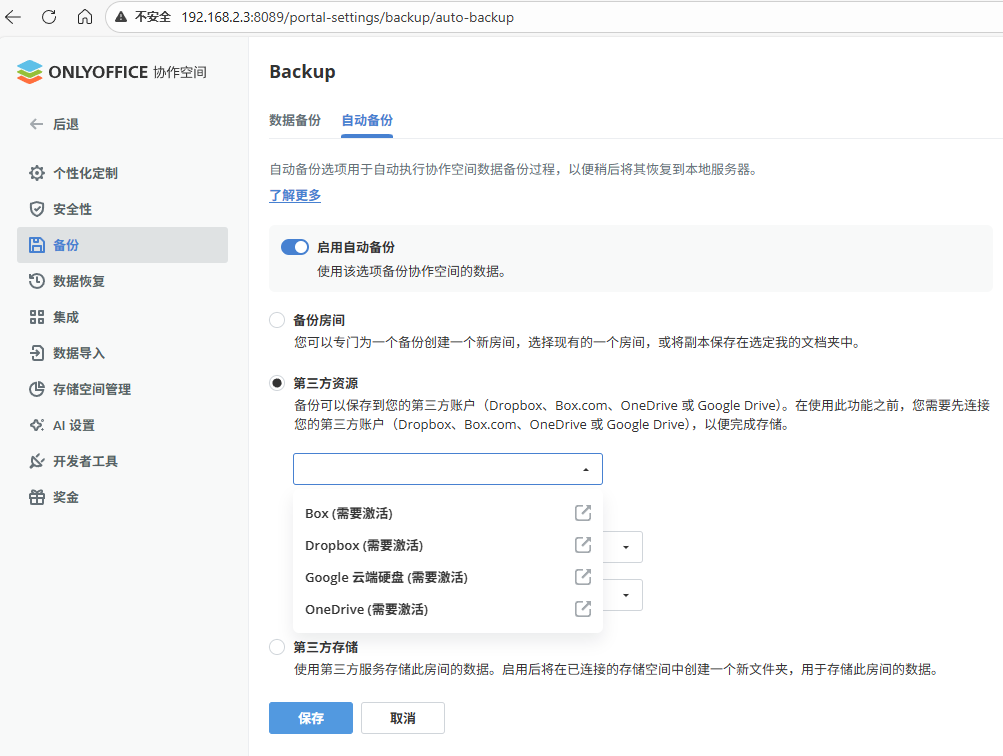1003x756 pixels.
Task: Click the browser home icon
Action: [x=85, y=17]
